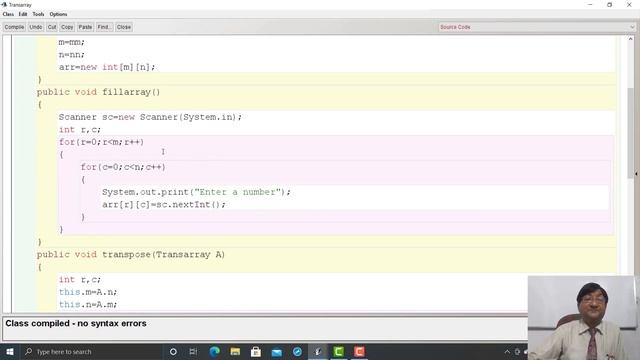Screen dimensions: 640x360
Task: Click the Windows Start button
Action: pyautogui.click(x=10, y=351)
